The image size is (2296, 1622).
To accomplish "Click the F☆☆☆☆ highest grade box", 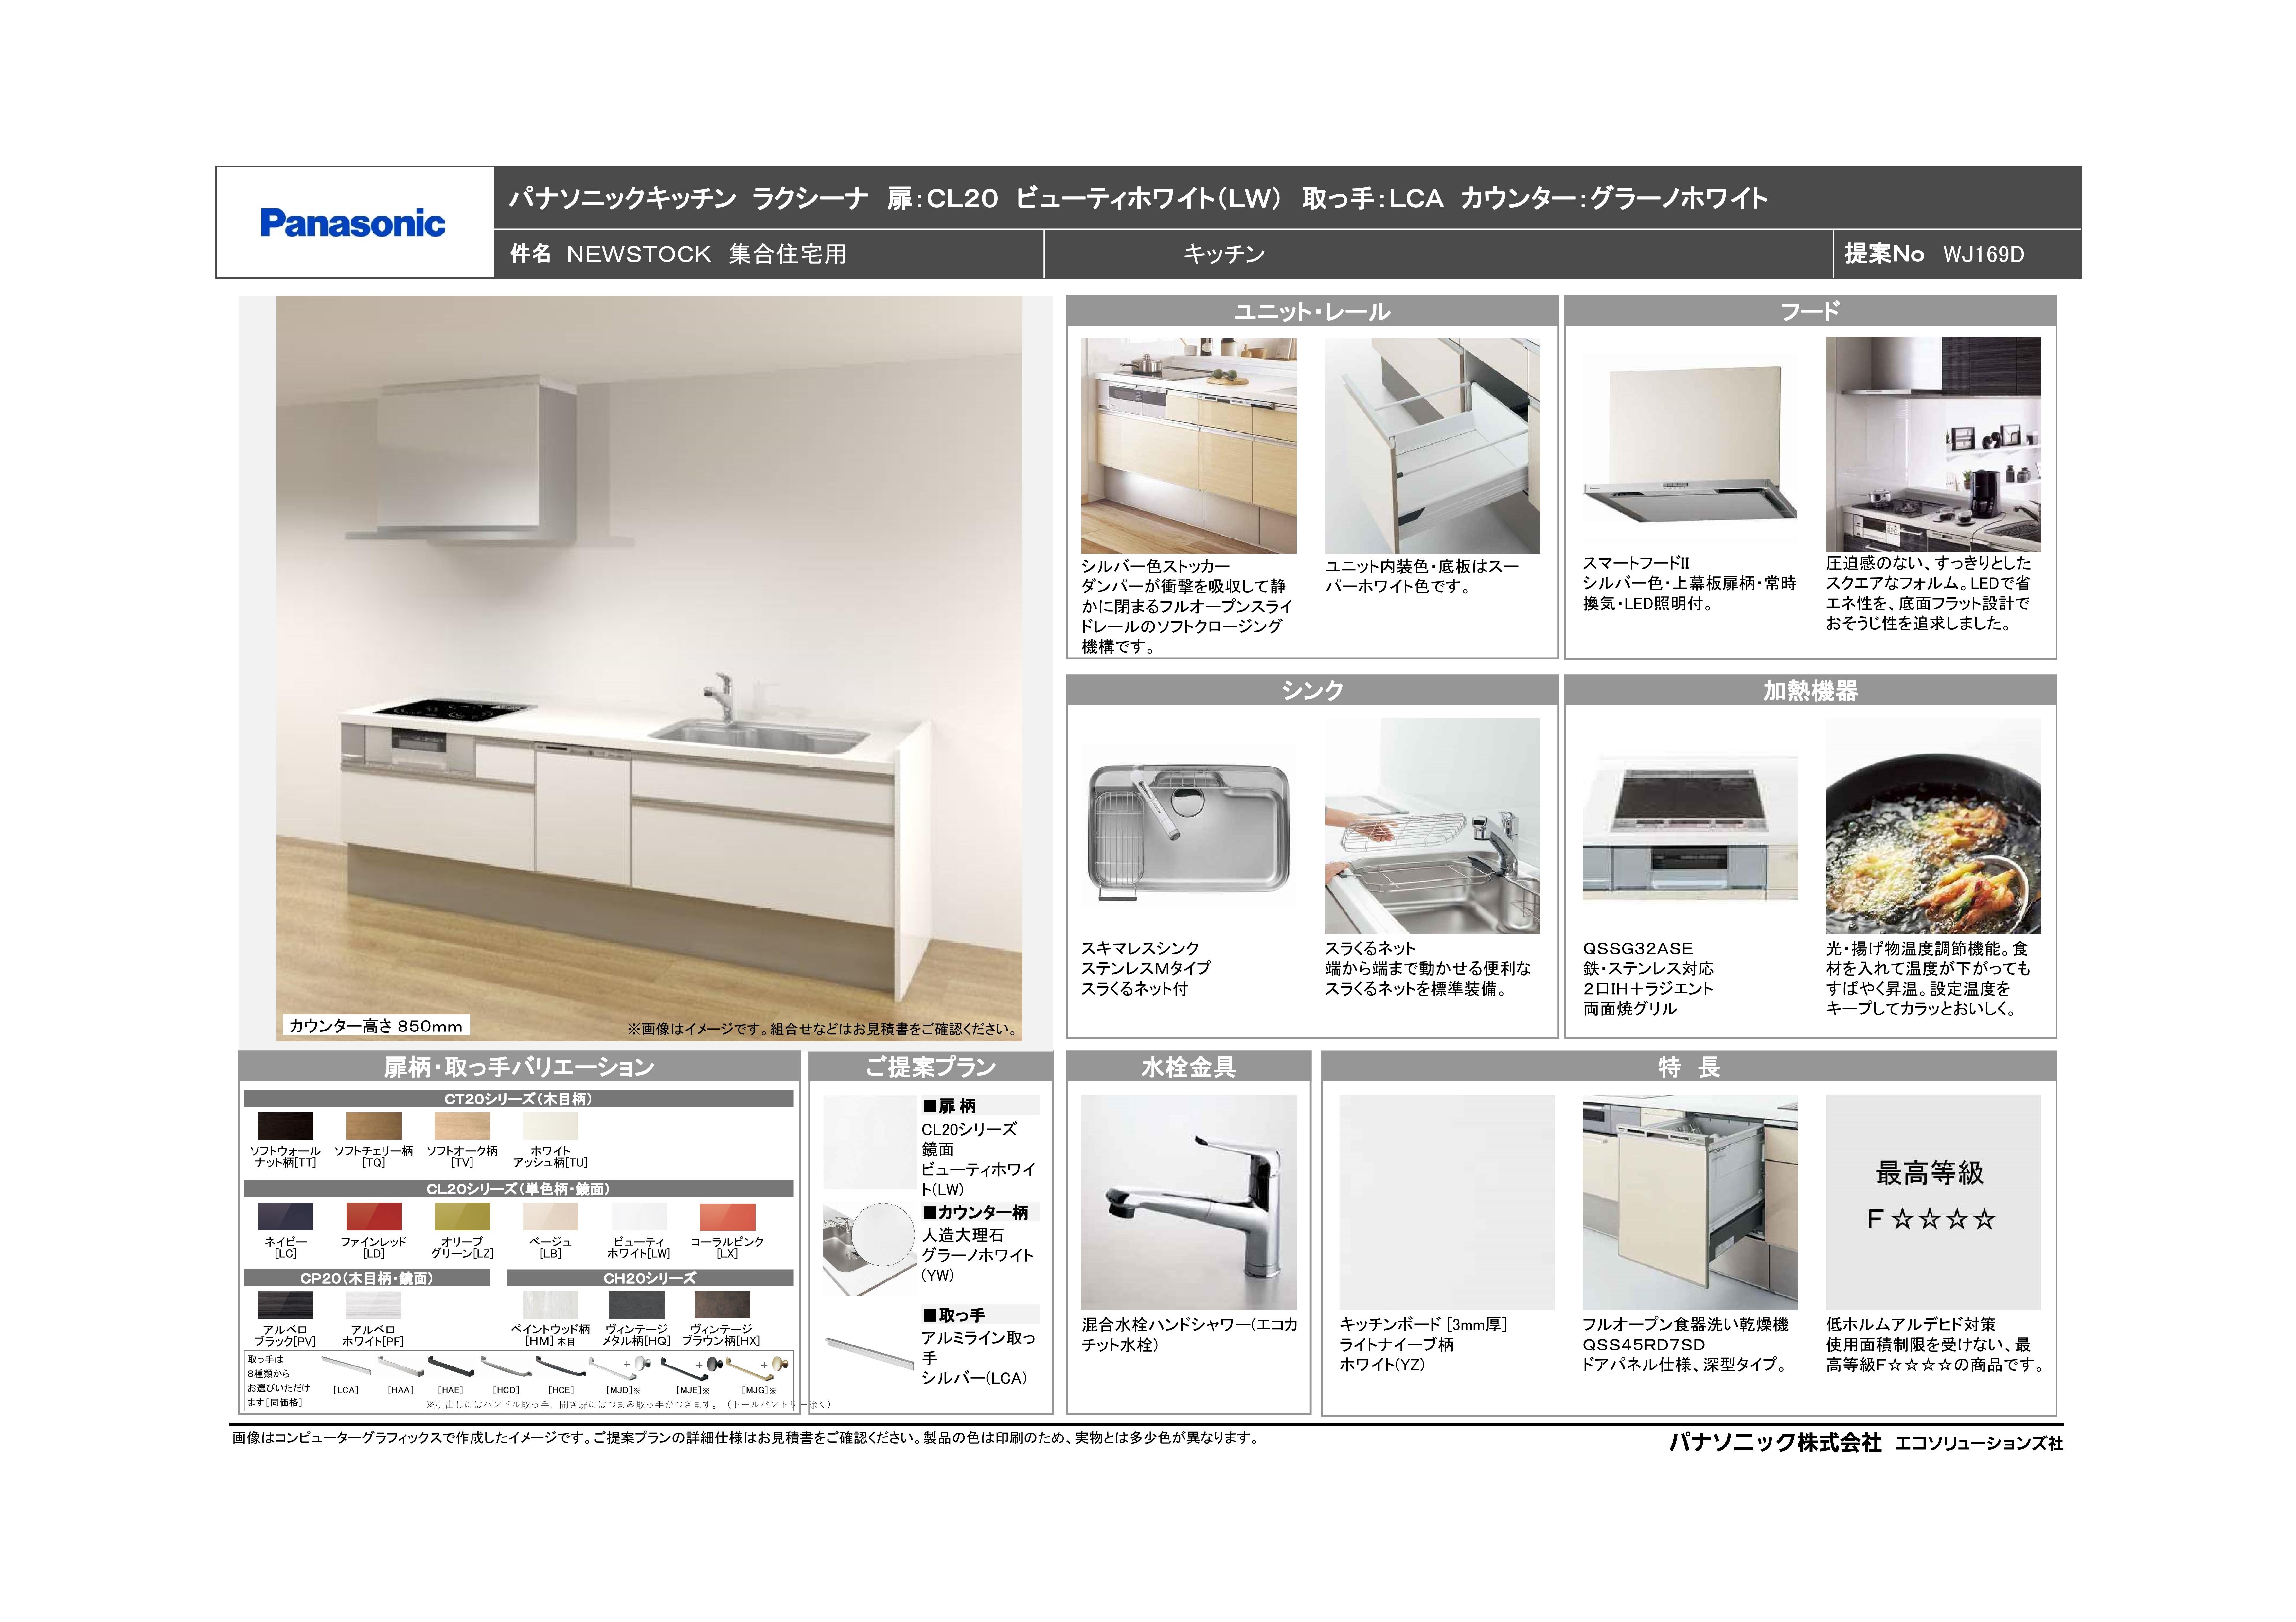I will point(1933,1202).
